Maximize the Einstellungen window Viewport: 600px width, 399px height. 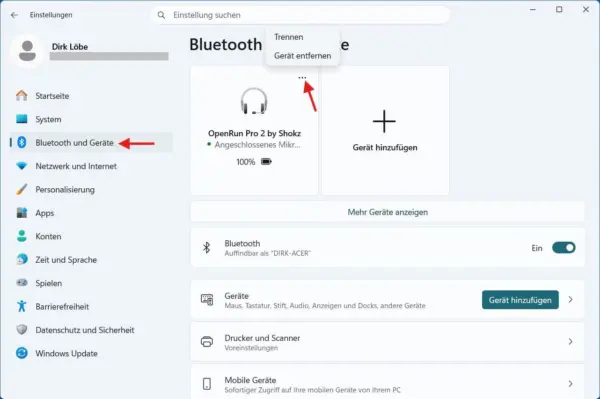click(559, 9)
